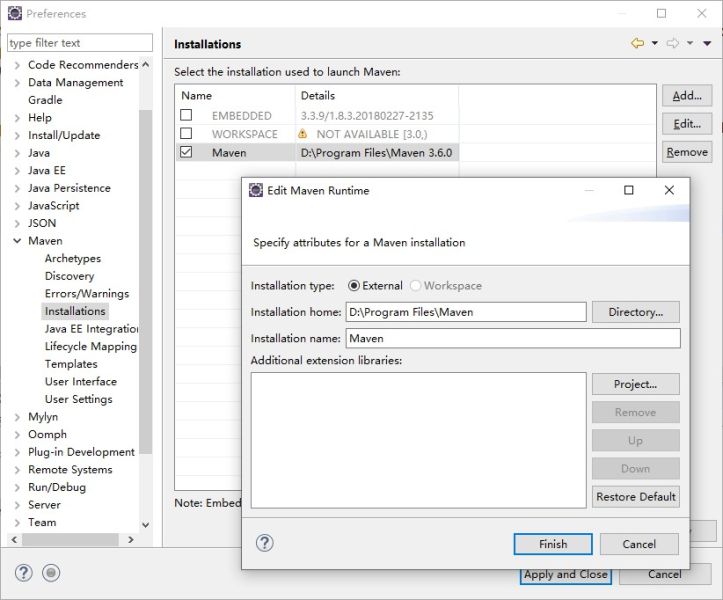723x600 pixels.
Task: Expand the Run/Debug tree node
Action: point(17,487)
